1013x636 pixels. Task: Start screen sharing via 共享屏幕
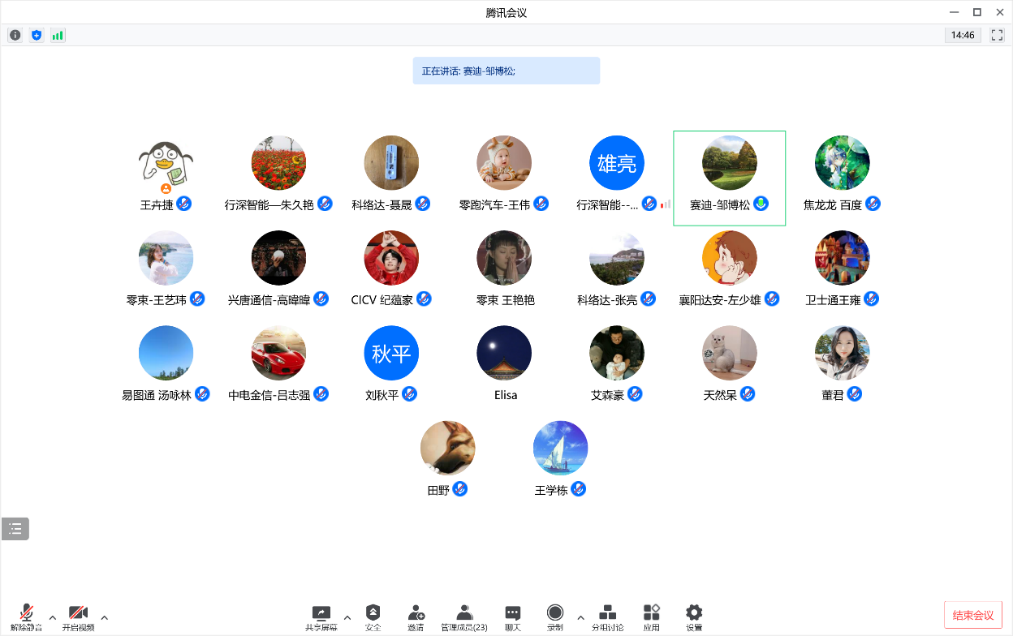tap(321, 617)
